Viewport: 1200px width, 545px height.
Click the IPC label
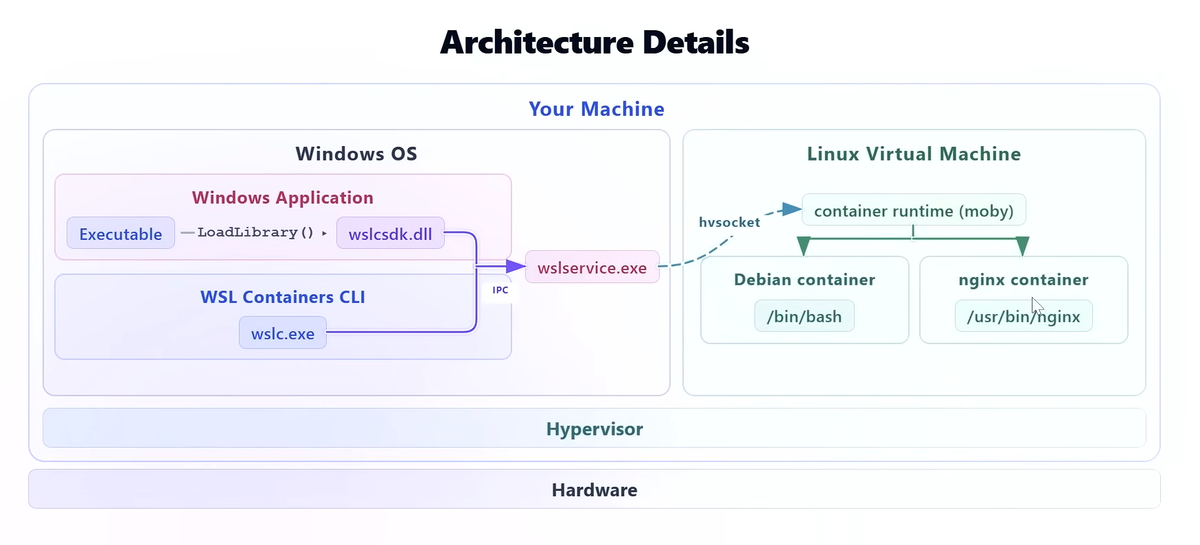500,290
